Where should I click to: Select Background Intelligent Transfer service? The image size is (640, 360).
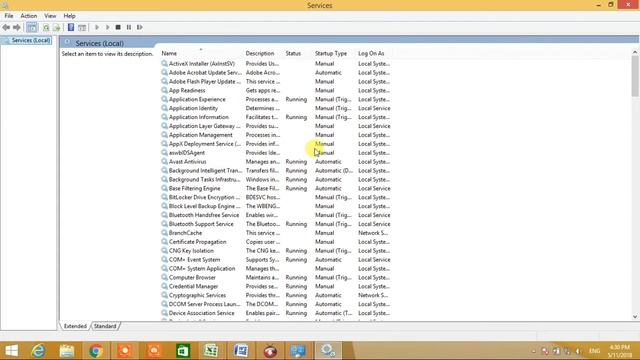[x=276, y=171]
